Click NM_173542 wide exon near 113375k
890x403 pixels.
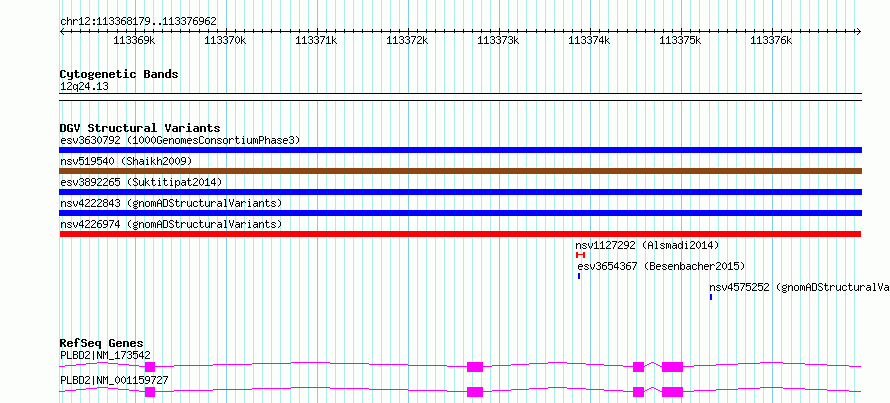[x=673, y=367]
